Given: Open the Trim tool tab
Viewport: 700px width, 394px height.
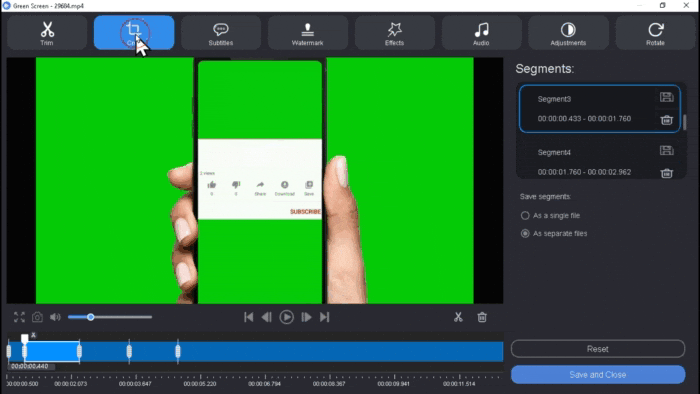Looking at the screenshot, I should tap(47, 33).
